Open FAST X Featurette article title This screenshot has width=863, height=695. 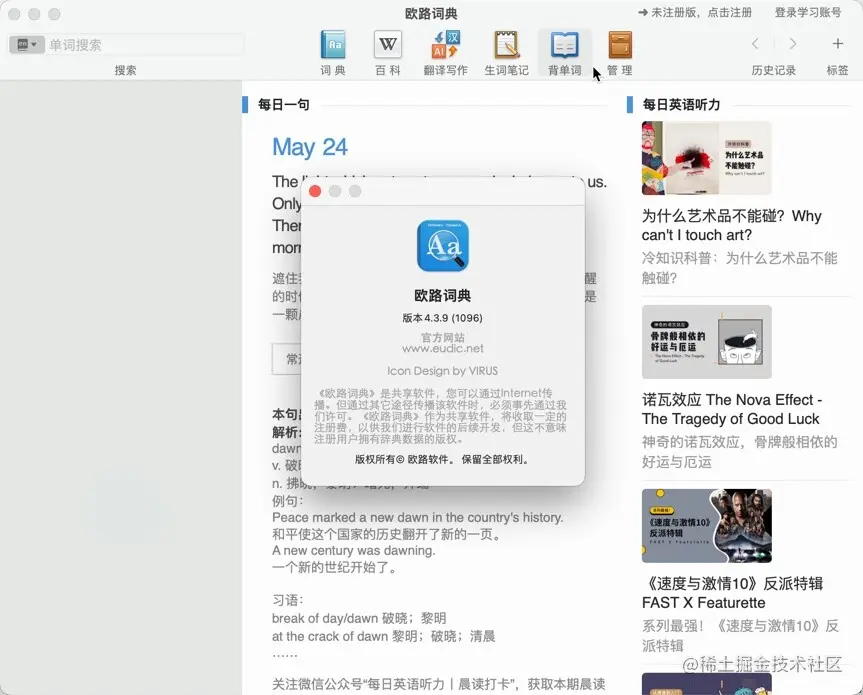point(732,593)
